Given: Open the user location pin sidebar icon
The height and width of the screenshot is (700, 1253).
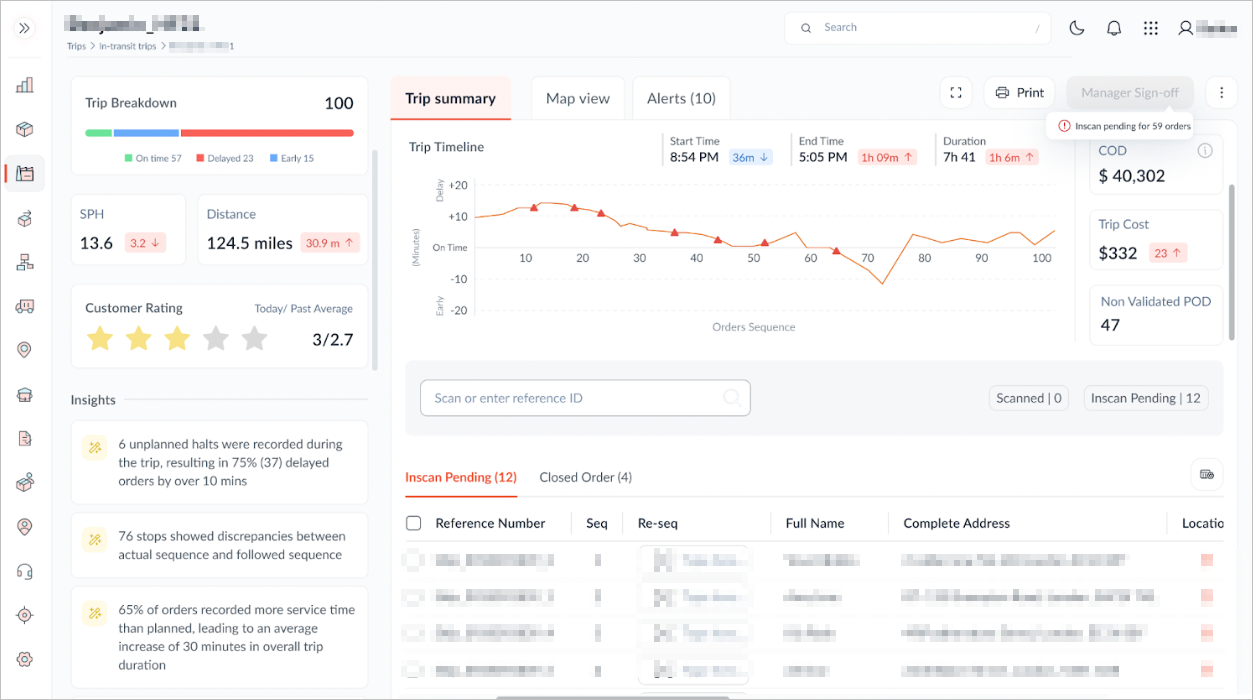Looking at the screenshot, I should 25,526.
